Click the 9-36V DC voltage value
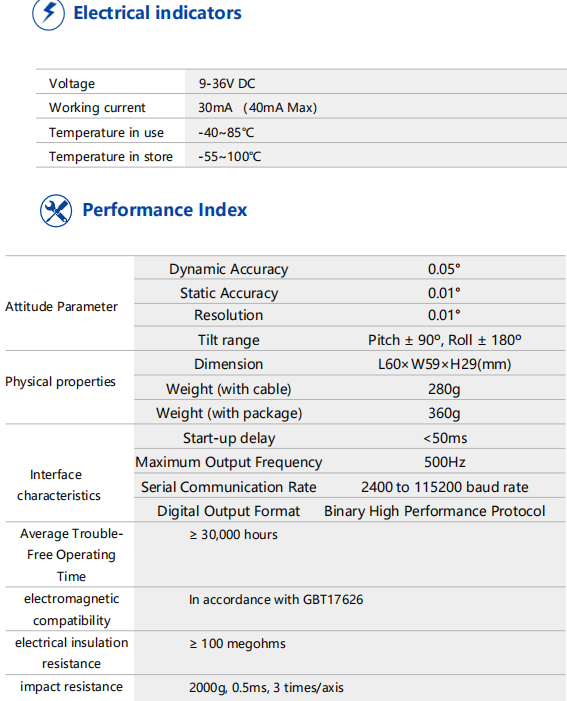 pyautogui.click(x=227, y=84)
